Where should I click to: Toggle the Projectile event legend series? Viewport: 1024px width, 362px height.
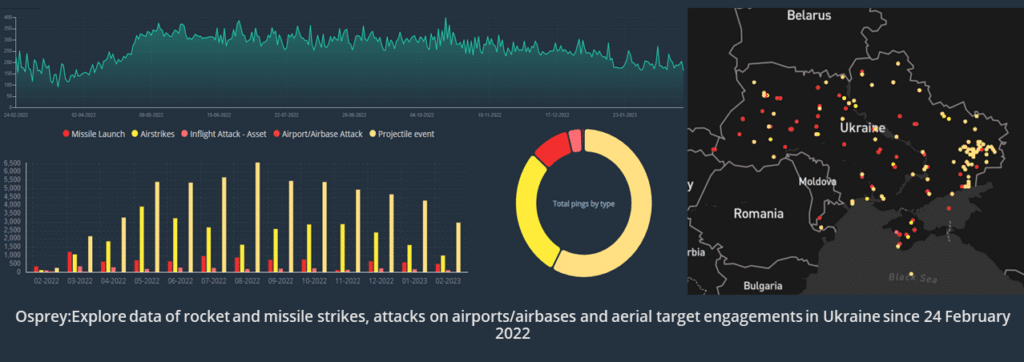click(402, 134)
